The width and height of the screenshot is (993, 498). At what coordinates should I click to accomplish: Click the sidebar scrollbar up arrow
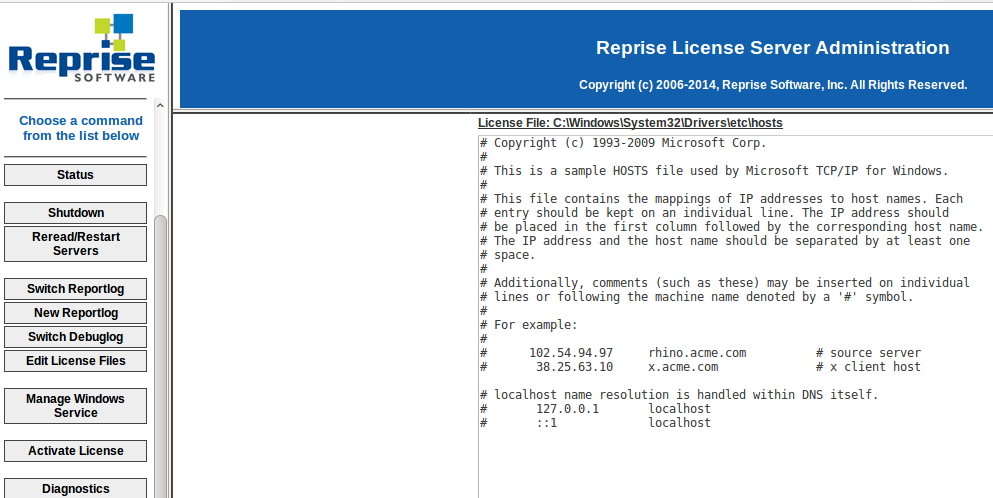pos(160,106)
